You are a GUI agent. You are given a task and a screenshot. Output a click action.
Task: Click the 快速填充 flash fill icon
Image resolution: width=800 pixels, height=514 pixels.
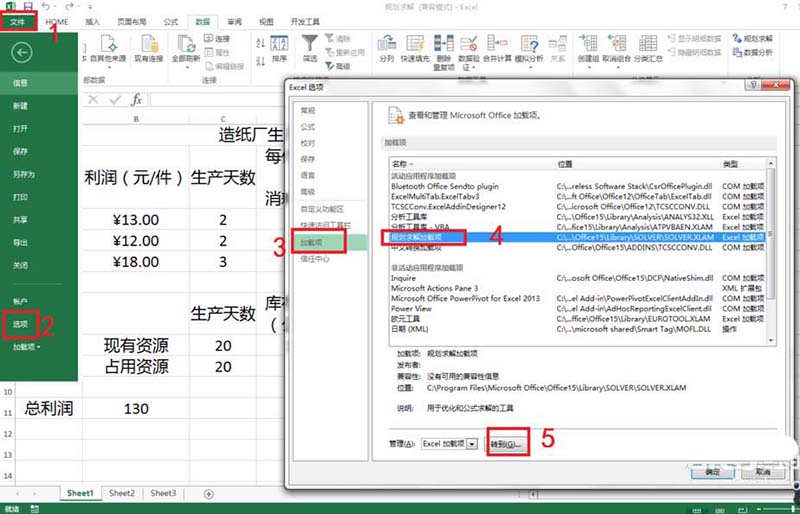(415, 43)
